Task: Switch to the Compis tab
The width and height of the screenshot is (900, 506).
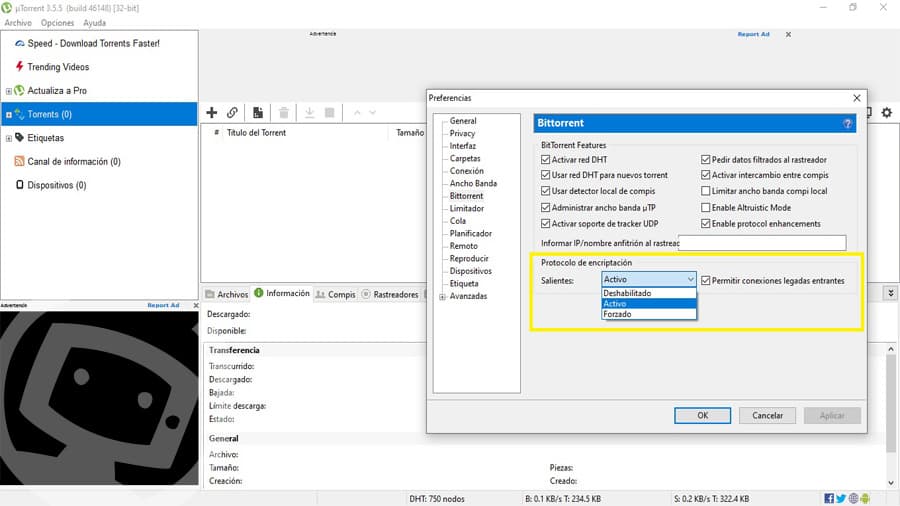Action: (x=336, y=294)
